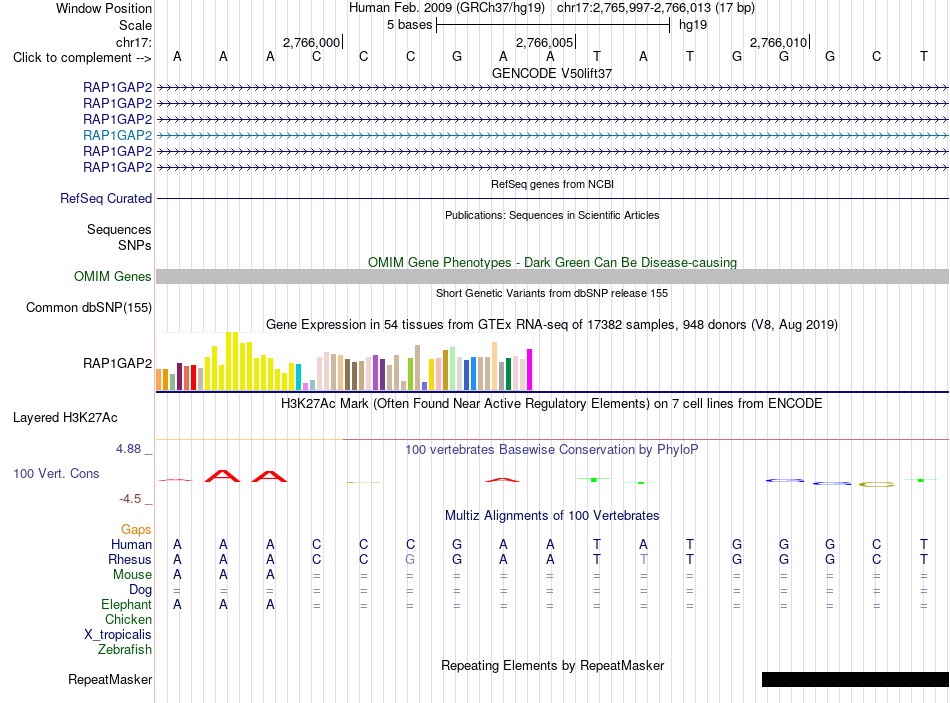
Task: Open 'Multiz Alignments of 100 Vertebrates' title
Action: [552, 516]
